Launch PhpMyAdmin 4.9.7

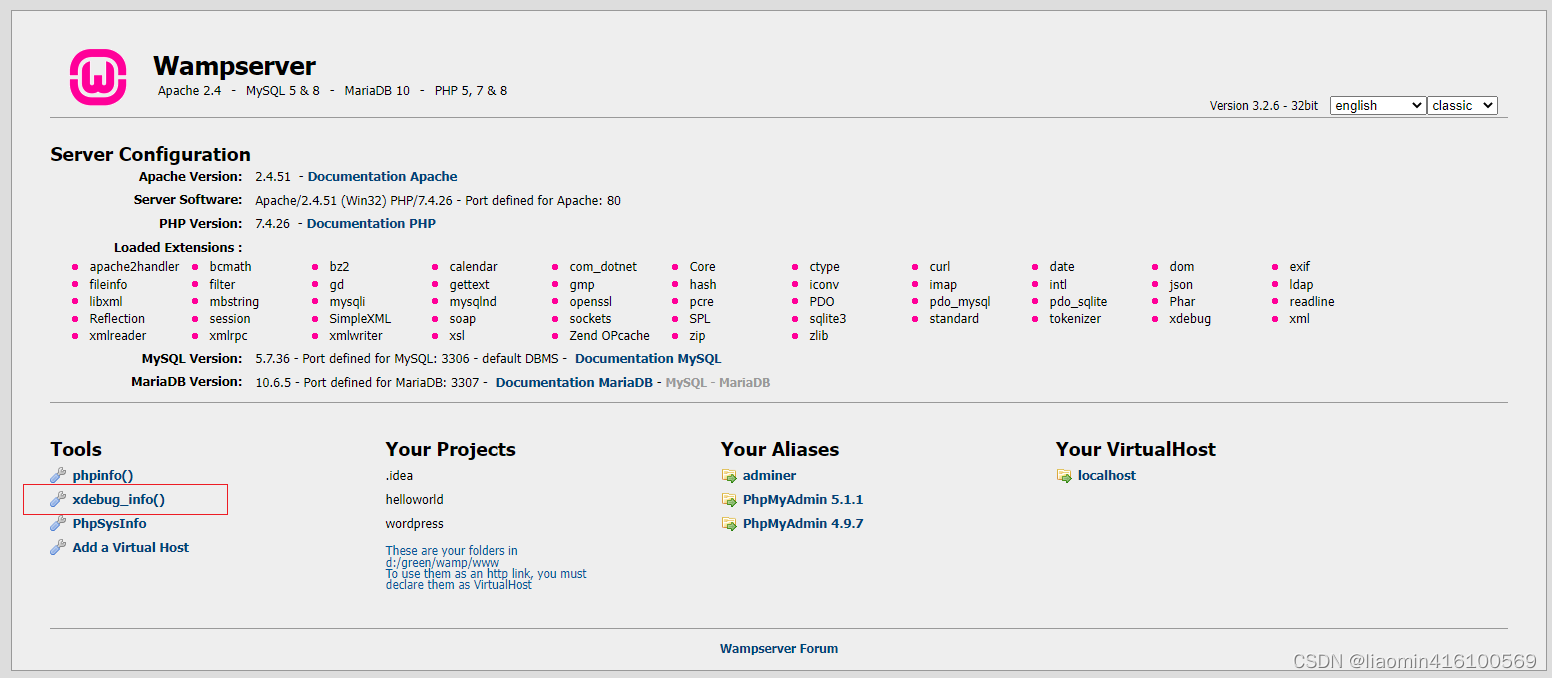803,523
